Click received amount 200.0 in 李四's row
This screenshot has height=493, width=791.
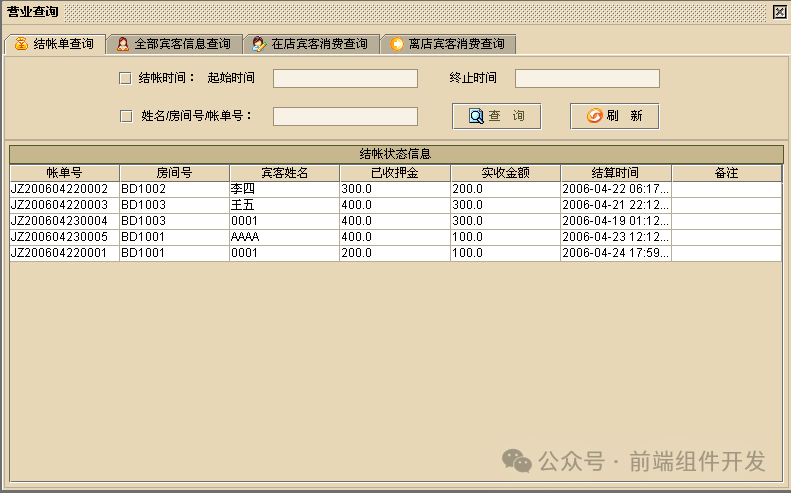pos(505,189)
